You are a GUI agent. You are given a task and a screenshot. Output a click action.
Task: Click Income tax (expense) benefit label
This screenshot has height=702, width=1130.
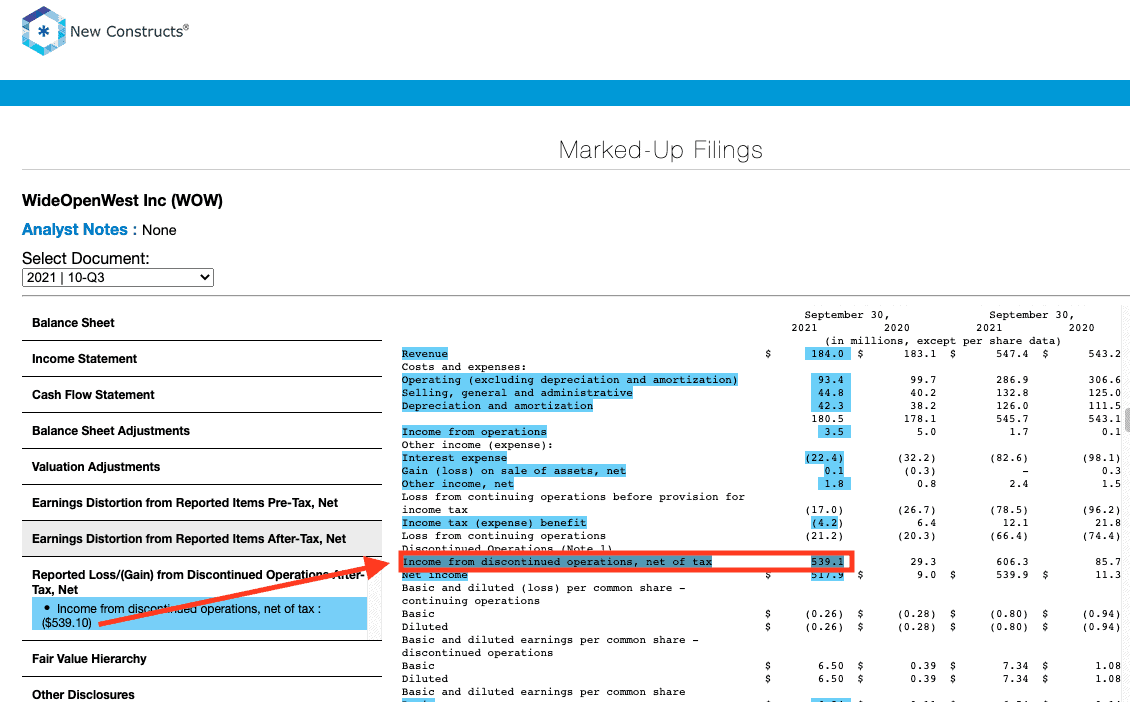point(494,523)
